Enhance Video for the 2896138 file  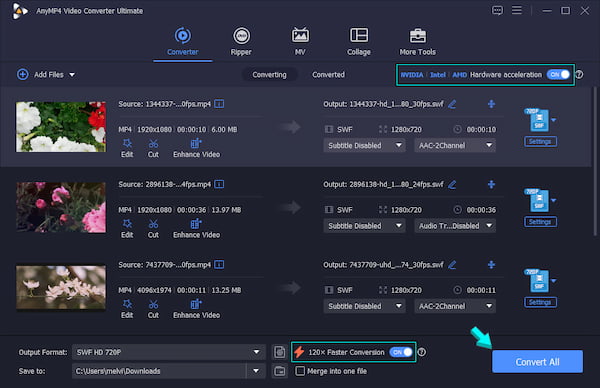[196, 229]
